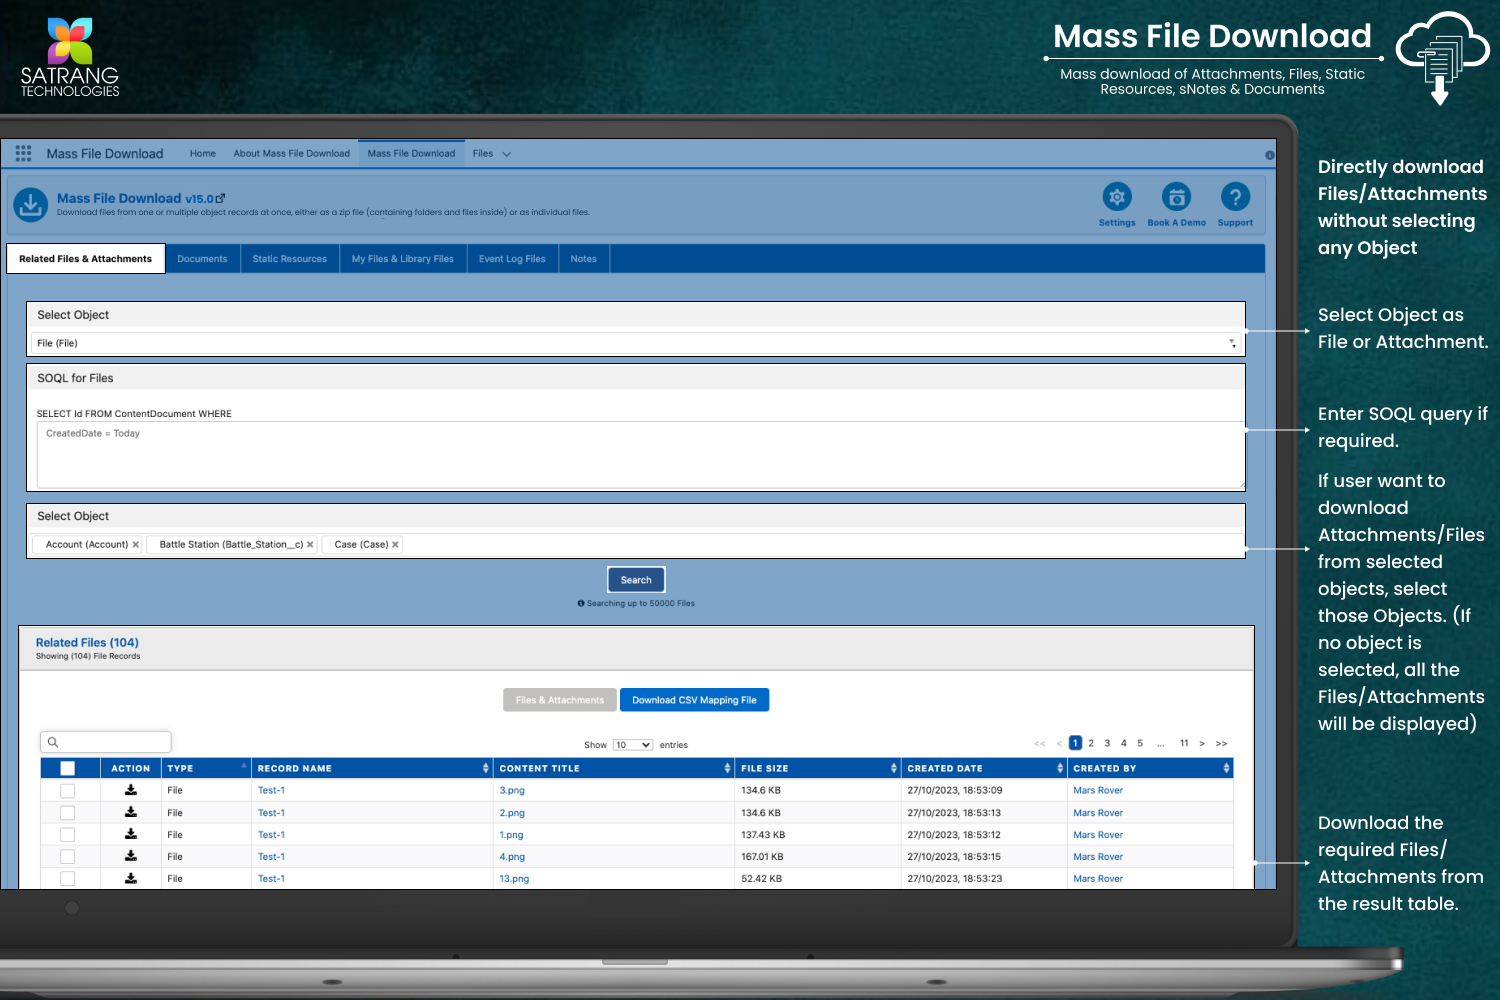Click download icon for 13.png row

pos(131,878)
